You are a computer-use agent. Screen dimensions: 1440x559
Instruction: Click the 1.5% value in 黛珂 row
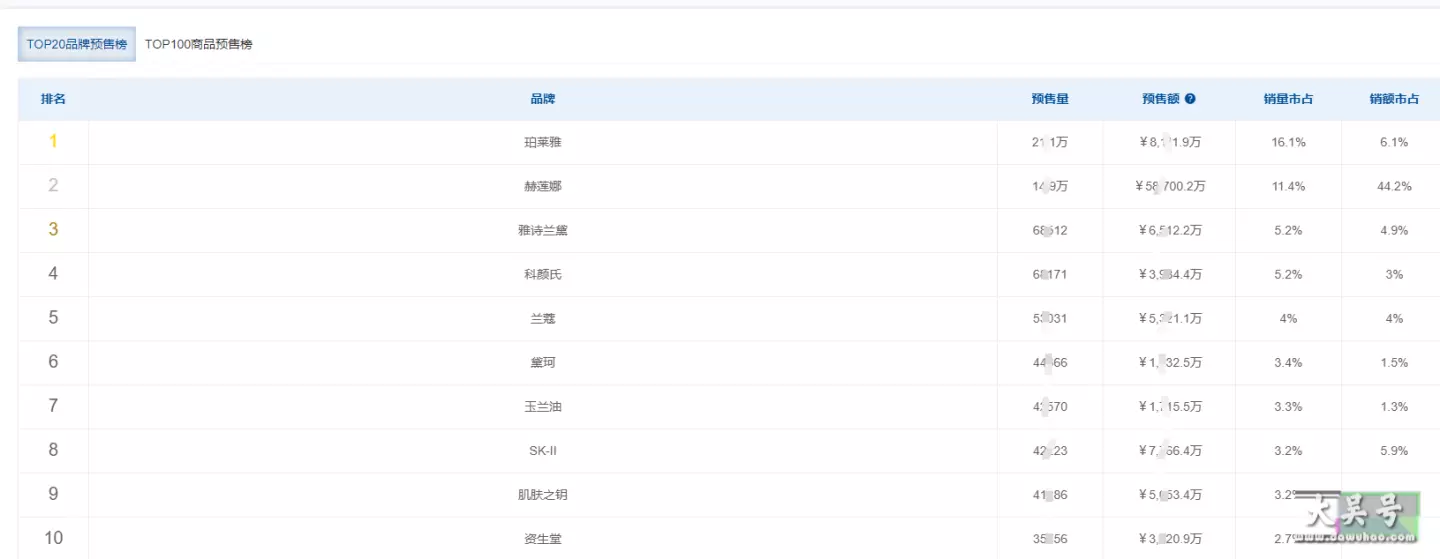tap(1394, 363)
